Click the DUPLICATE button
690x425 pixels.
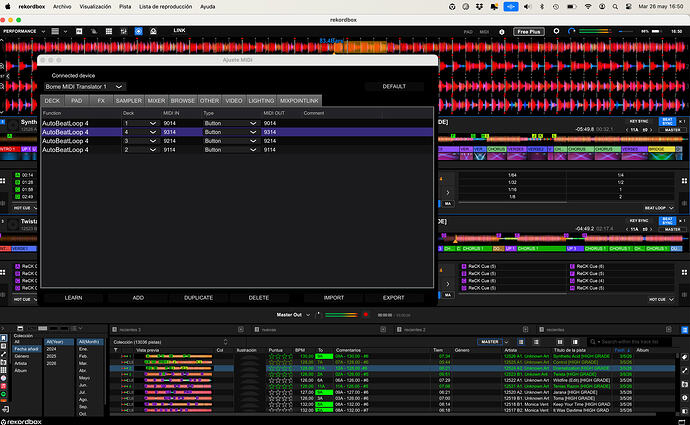198,298
